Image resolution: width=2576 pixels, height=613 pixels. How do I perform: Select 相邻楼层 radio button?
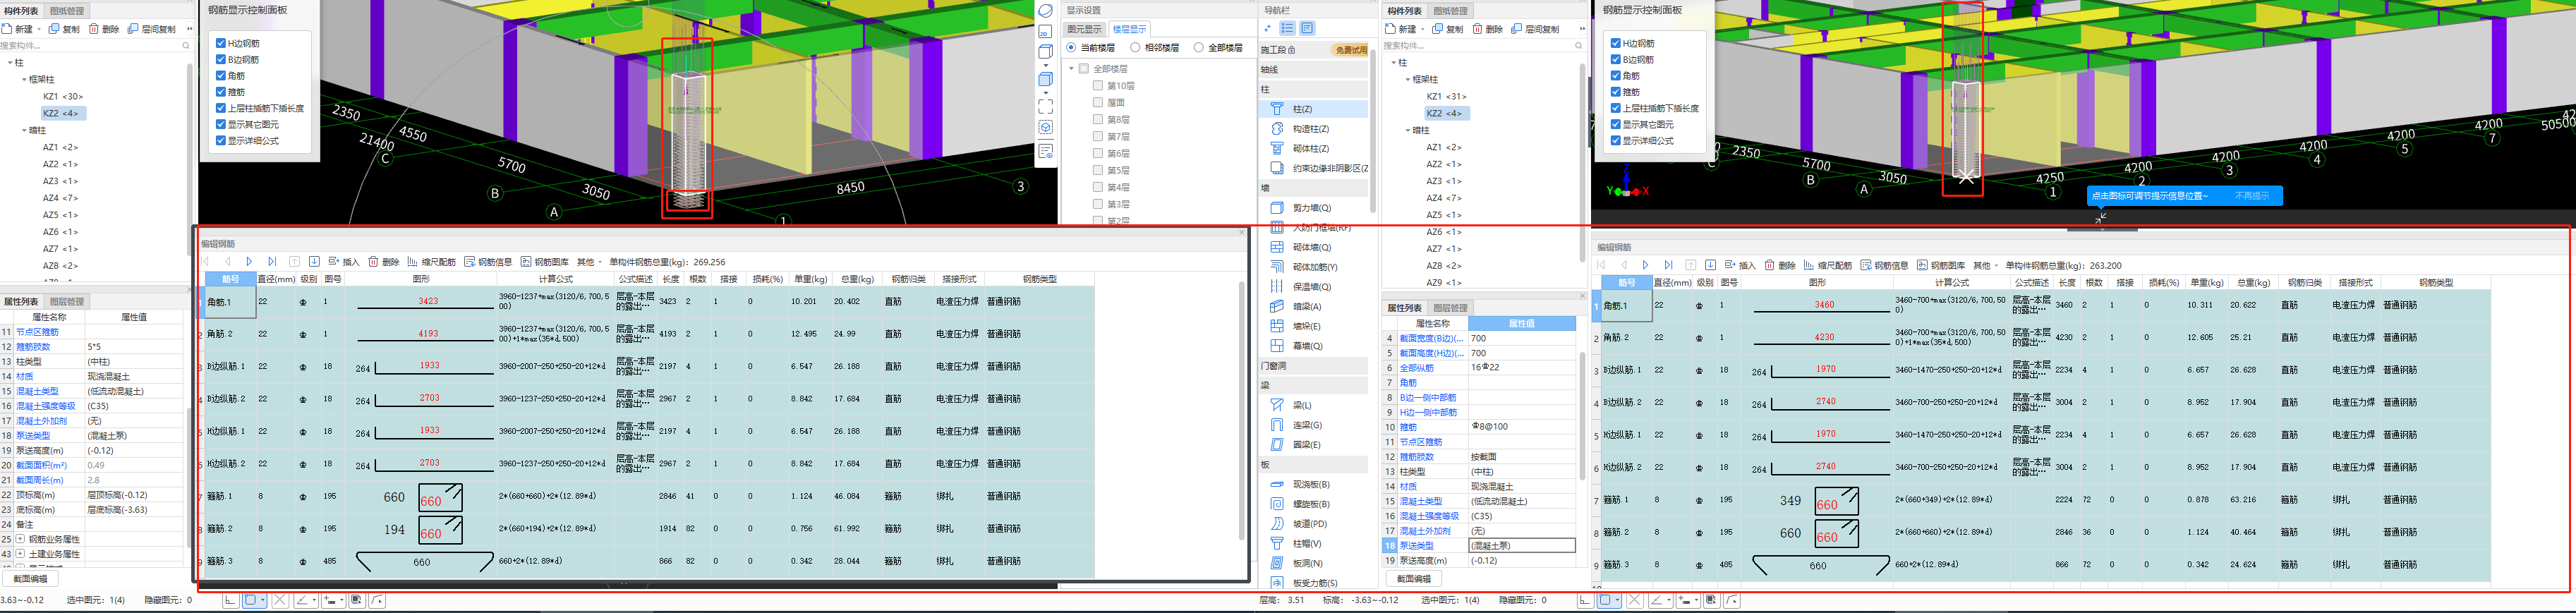point(1135,48)
